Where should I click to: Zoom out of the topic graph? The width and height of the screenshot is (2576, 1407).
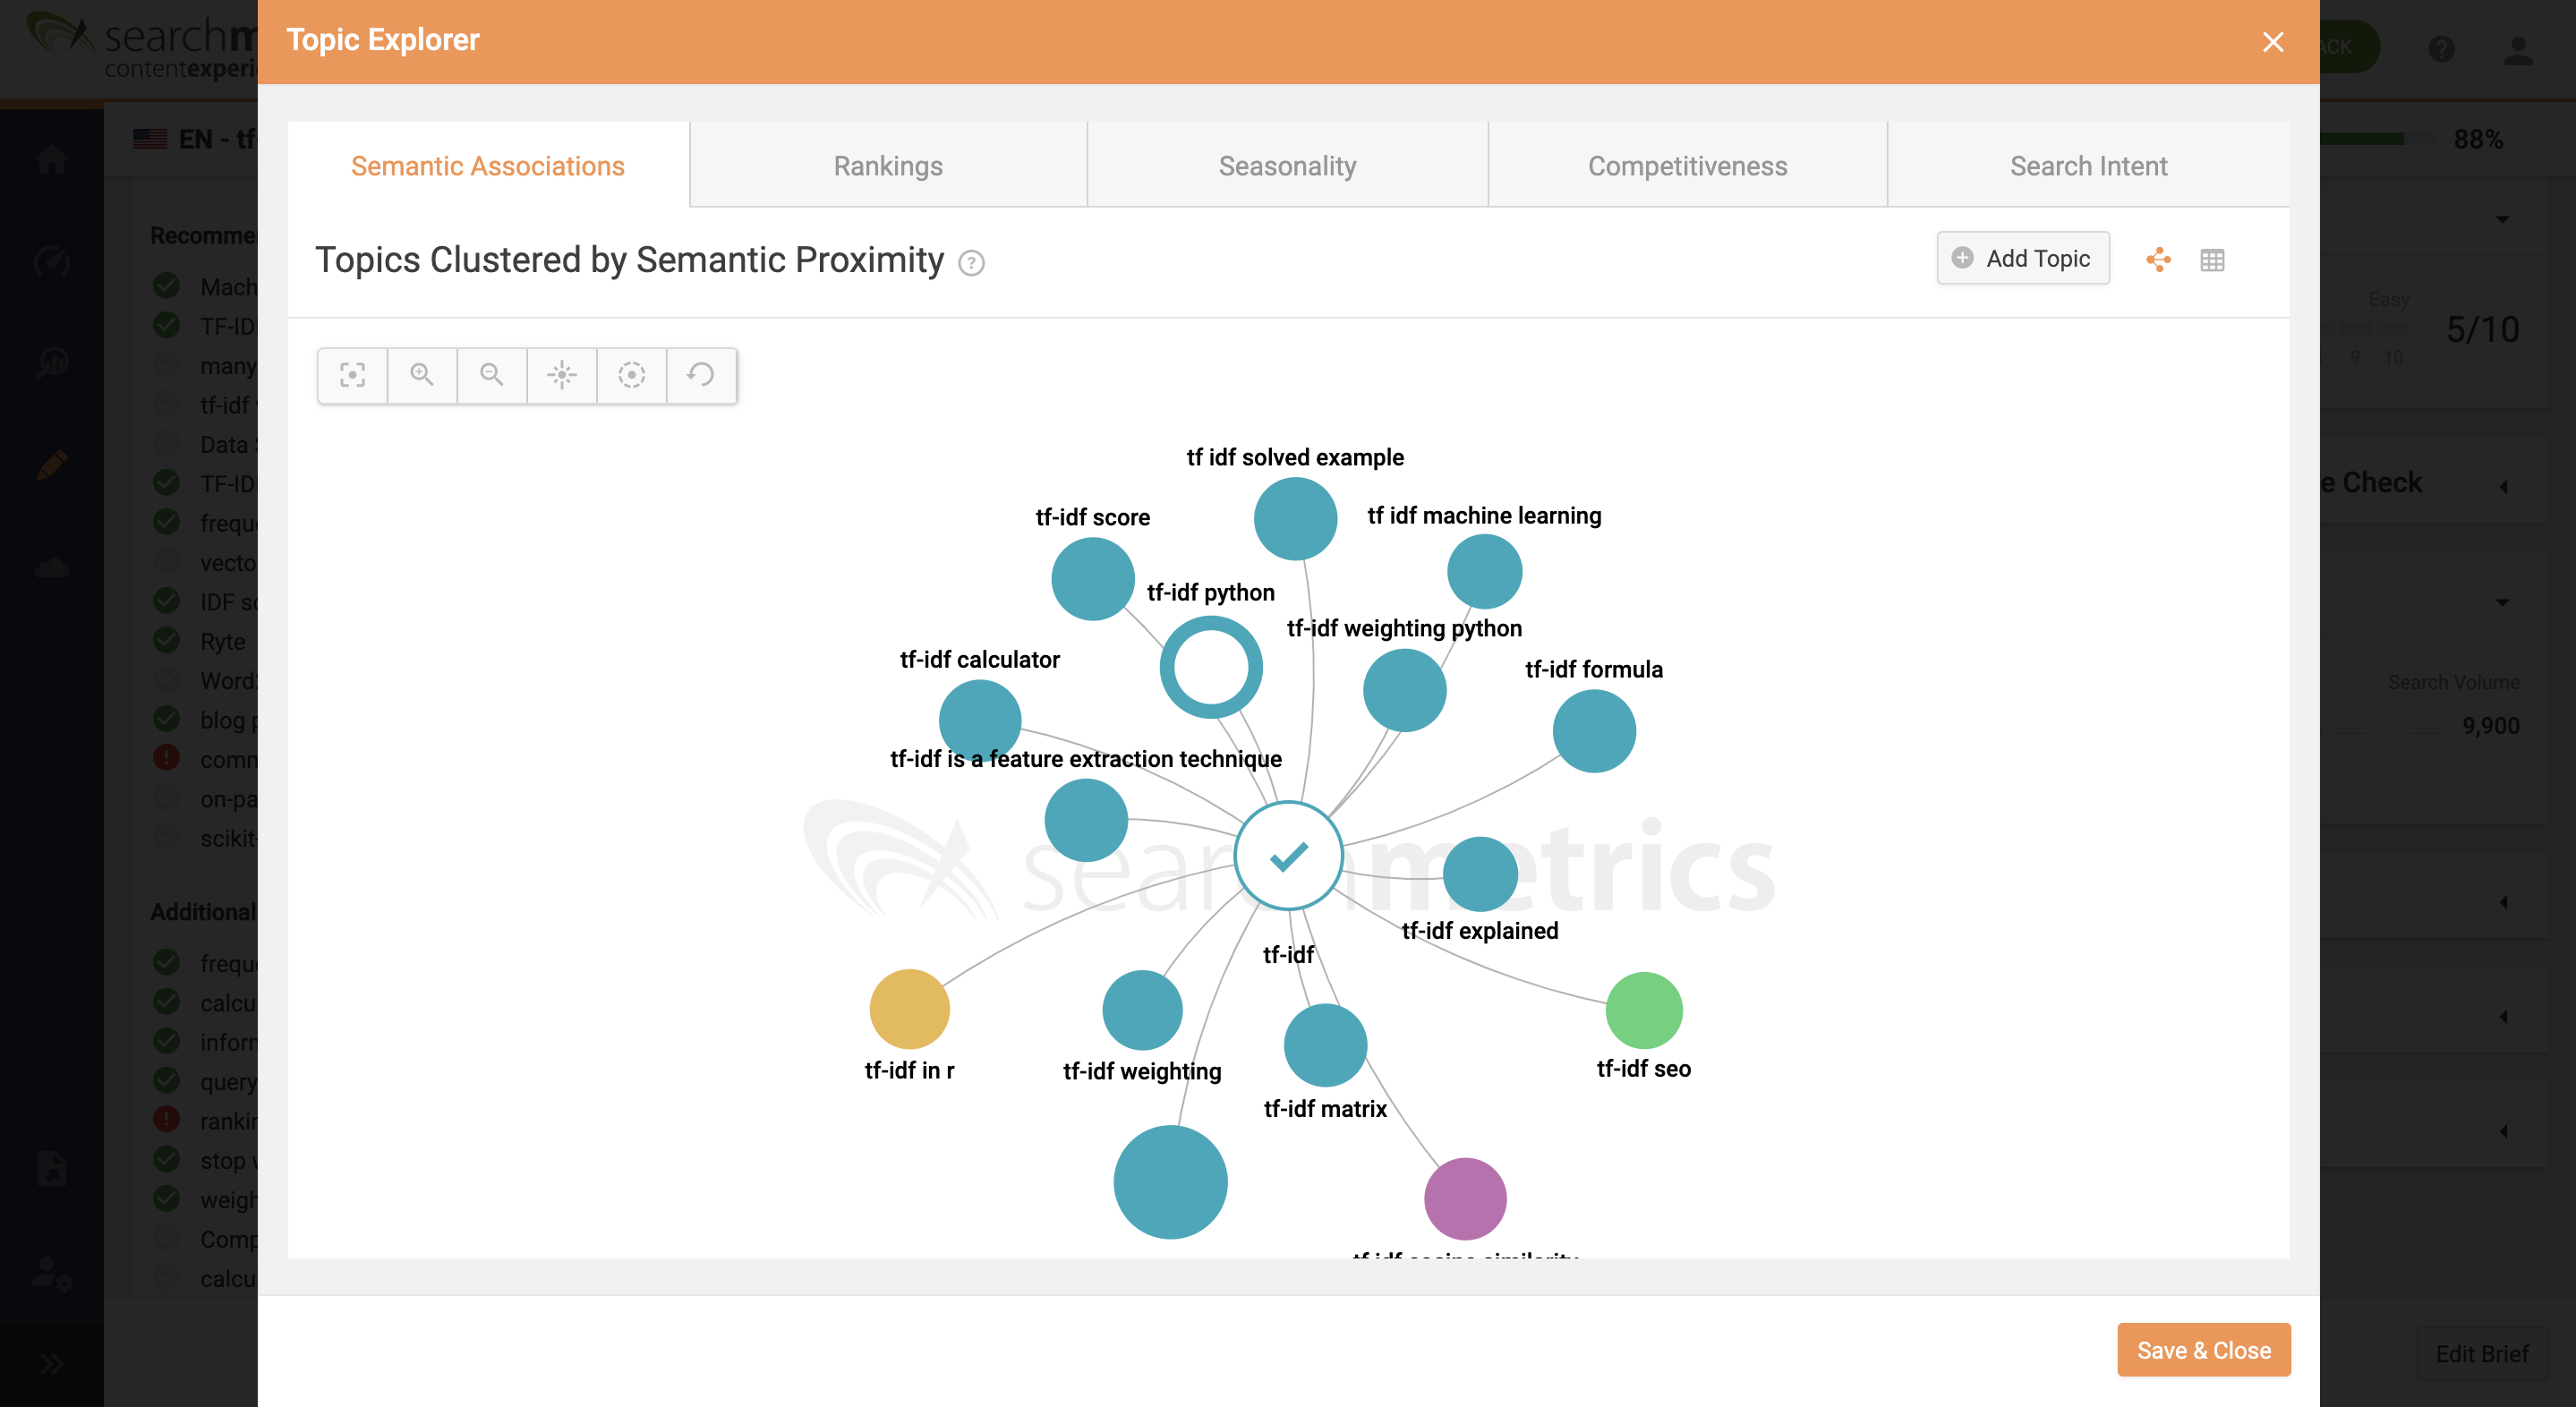pos(491,375)
